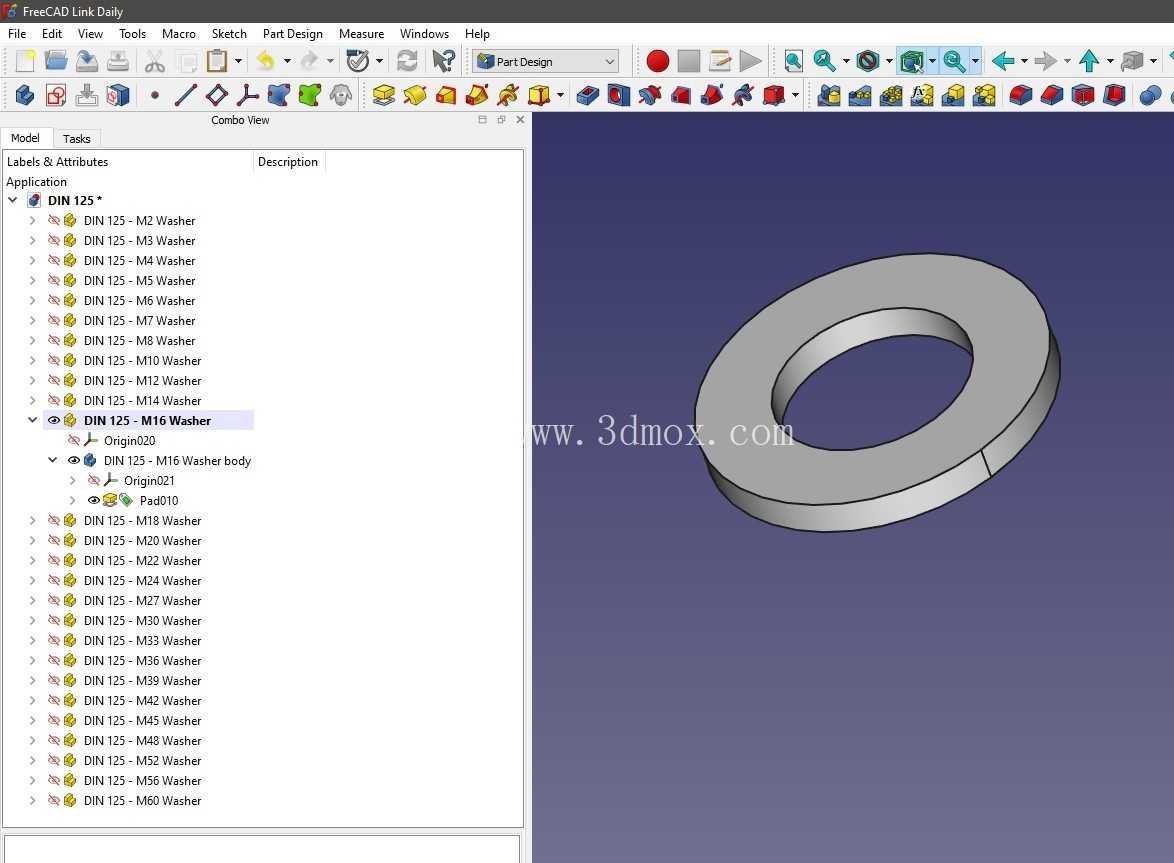Click the Additive Helix icon

pos(508,96)
